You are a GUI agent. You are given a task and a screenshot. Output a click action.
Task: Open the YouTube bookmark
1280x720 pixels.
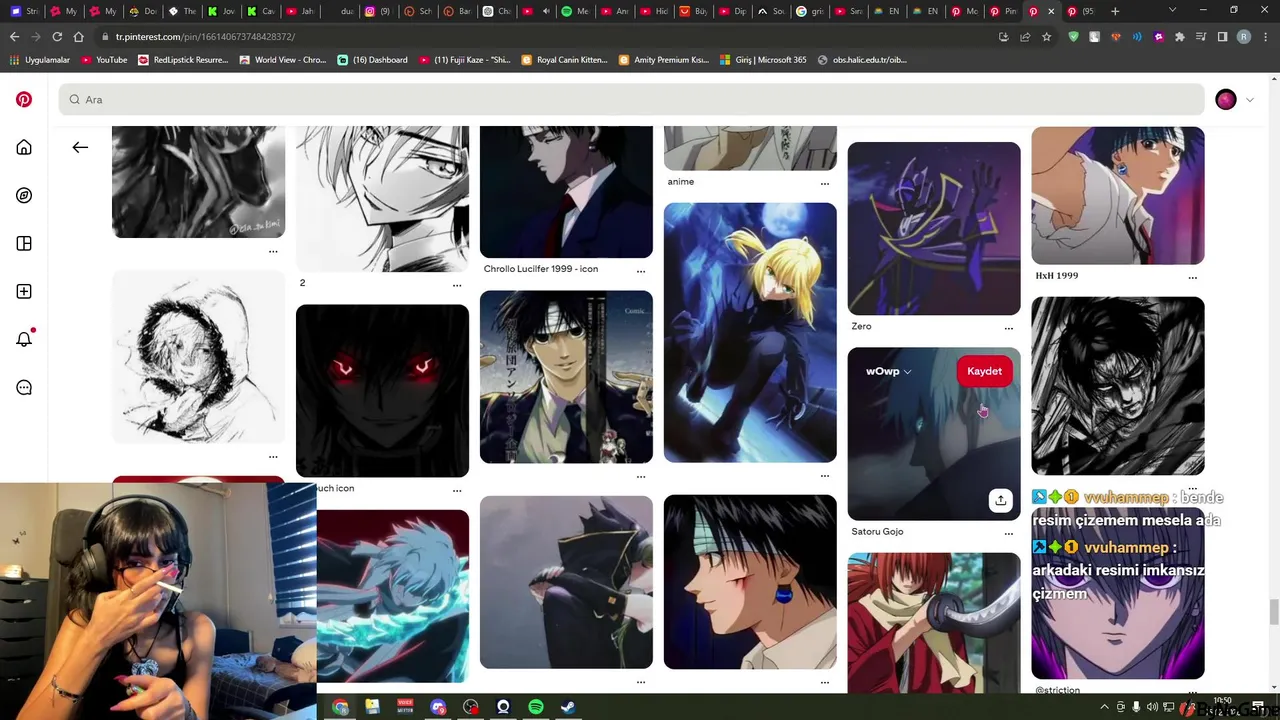click(104, 60)
